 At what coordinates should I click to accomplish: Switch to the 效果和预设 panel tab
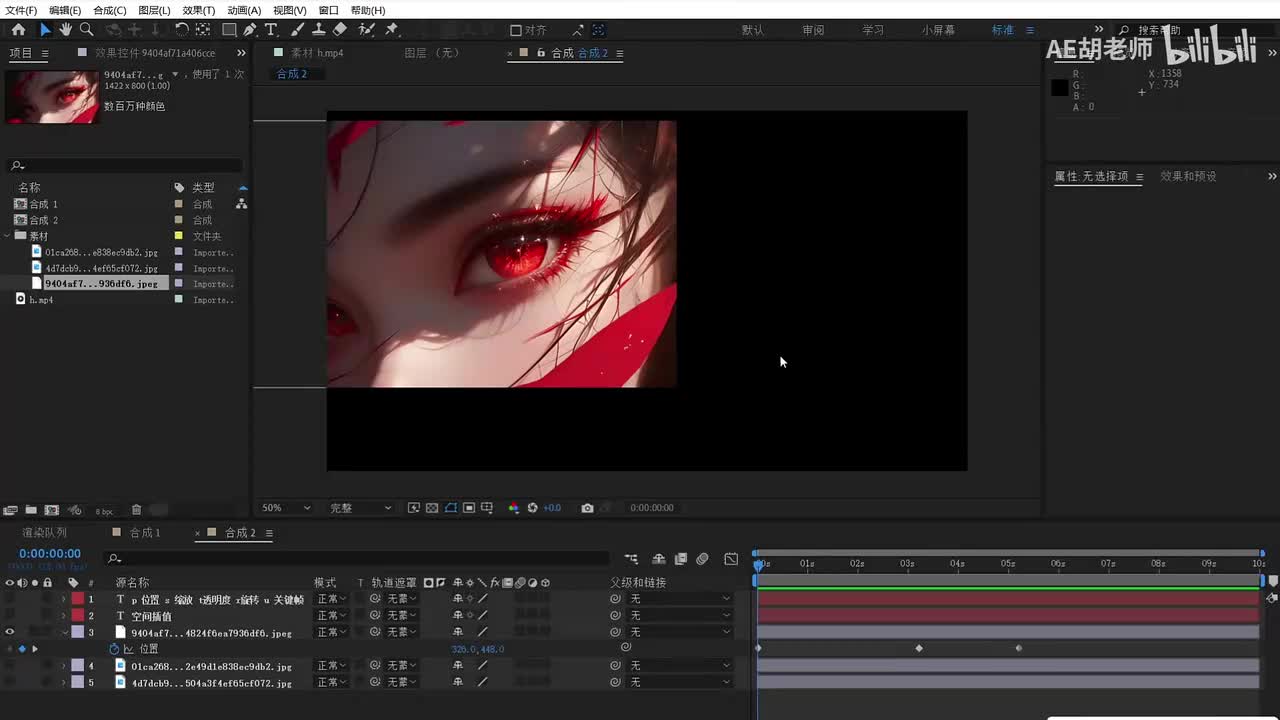pyautogui.click(x=1188, y=176)
